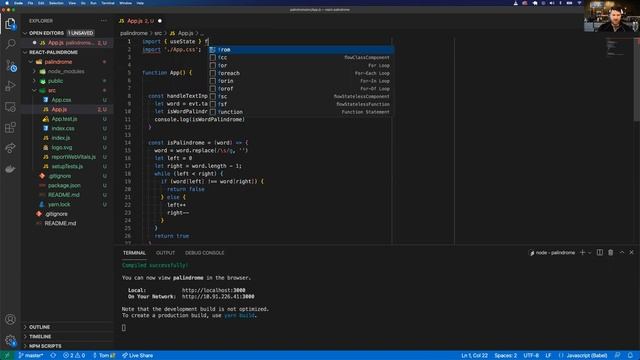640x360 pixels.
Task: Click the remote window indicator in status bar
Action: (7, 356)
